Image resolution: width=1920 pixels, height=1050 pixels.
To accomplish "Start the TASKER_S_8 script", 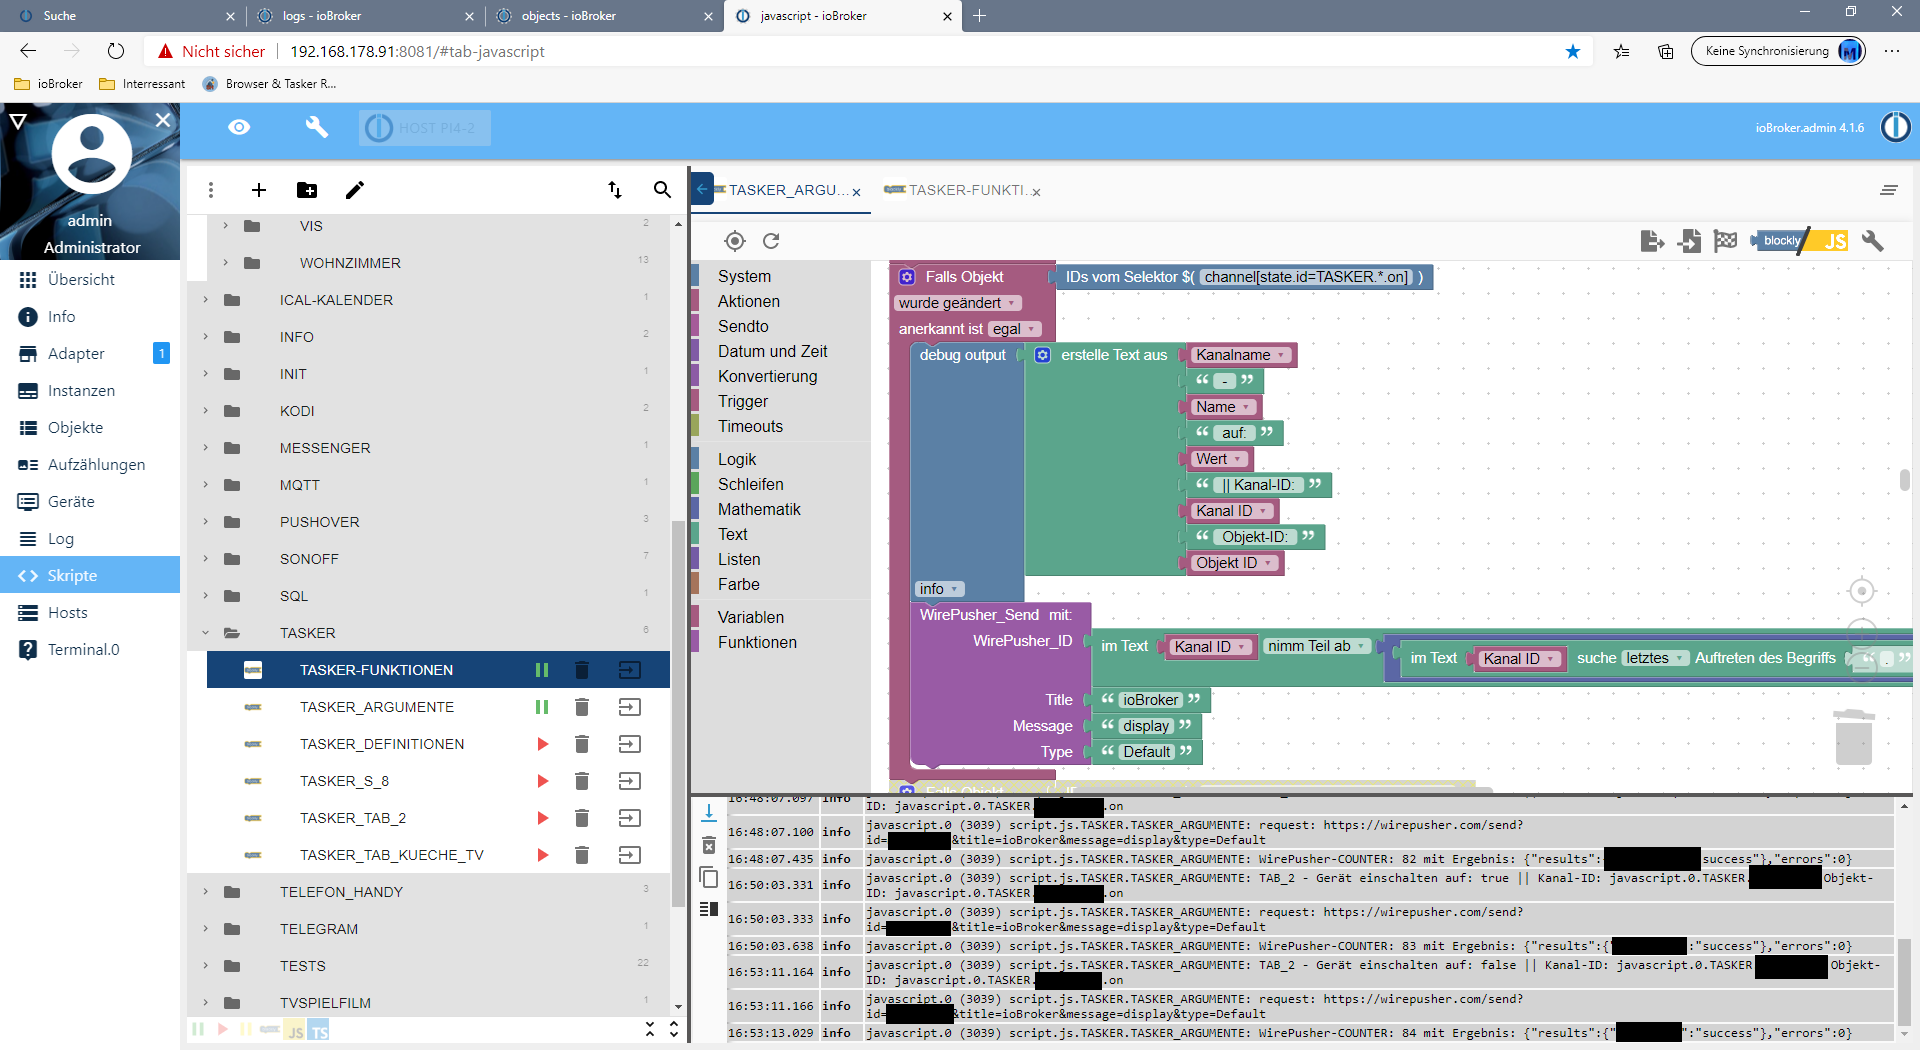I will tap(542, 781).
